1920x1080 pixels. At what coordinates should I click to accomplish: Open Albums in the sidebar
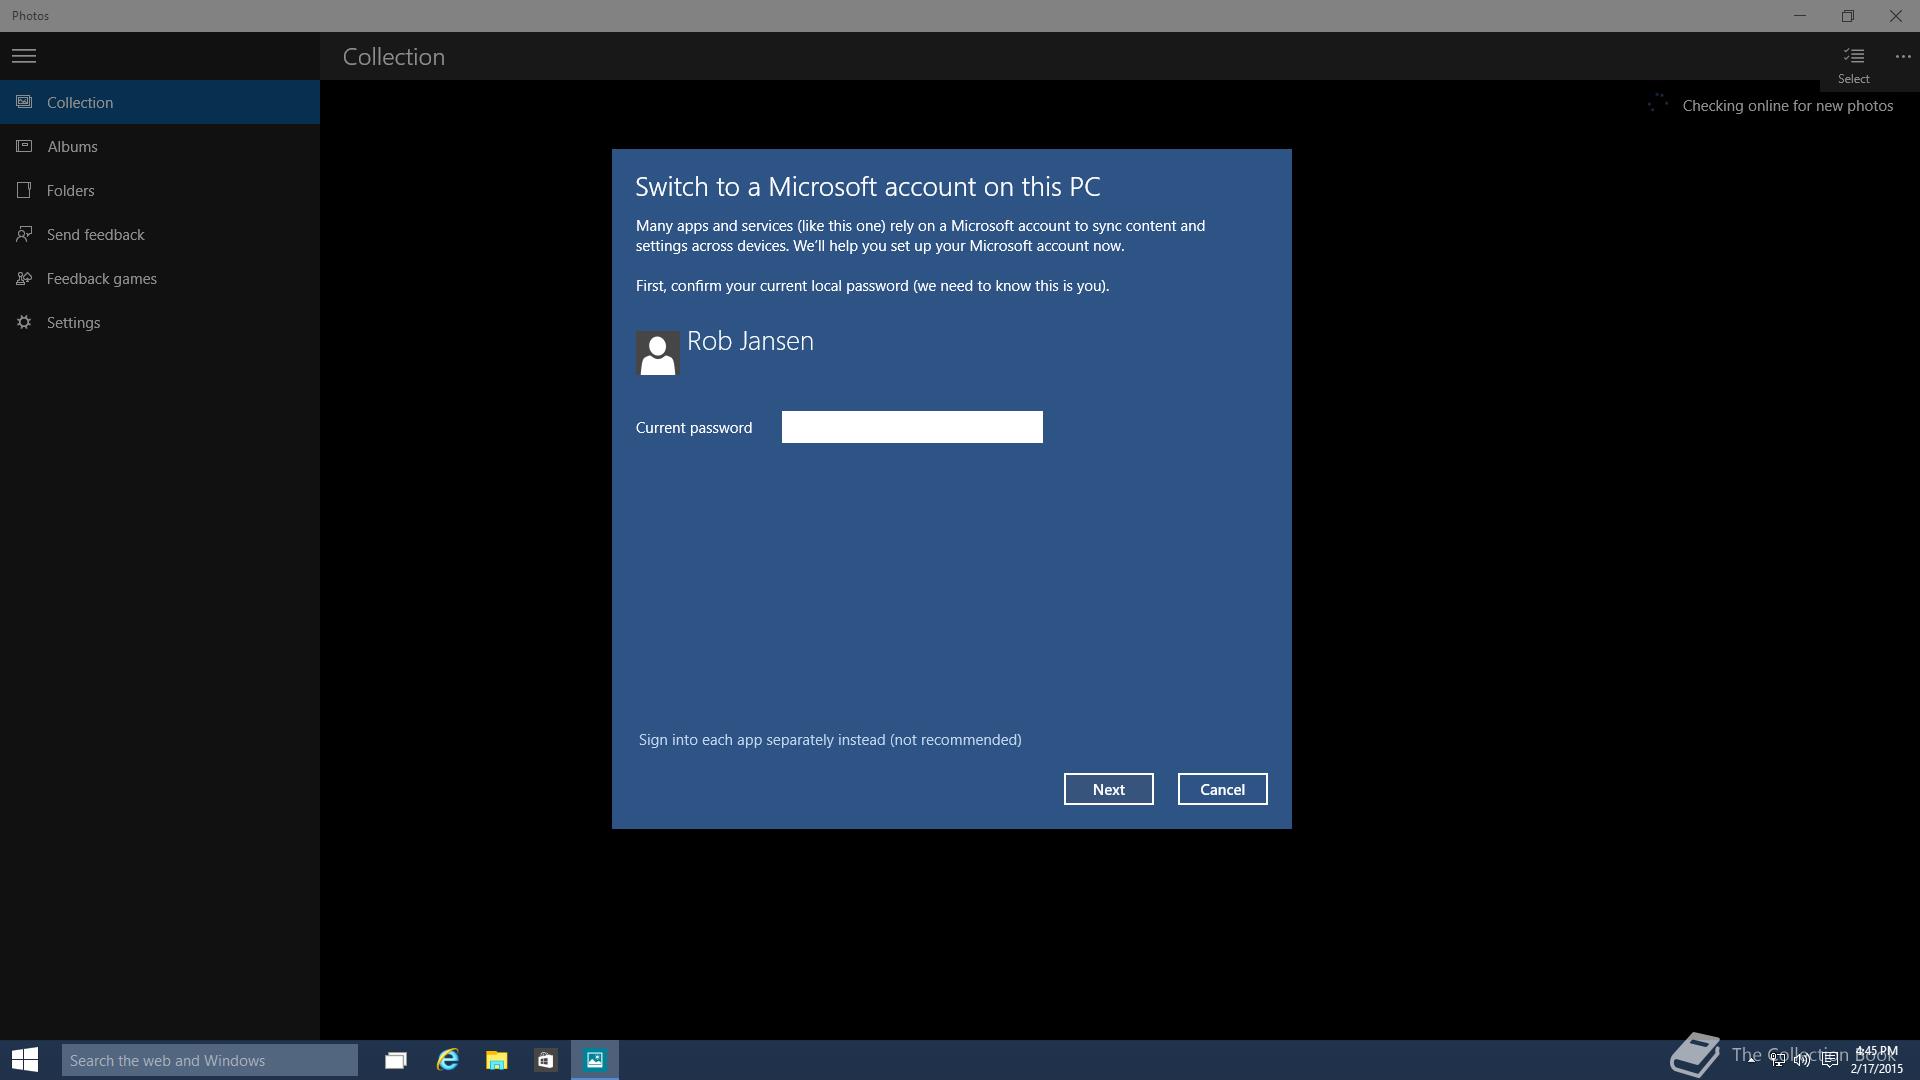click(x=160, y=146)
